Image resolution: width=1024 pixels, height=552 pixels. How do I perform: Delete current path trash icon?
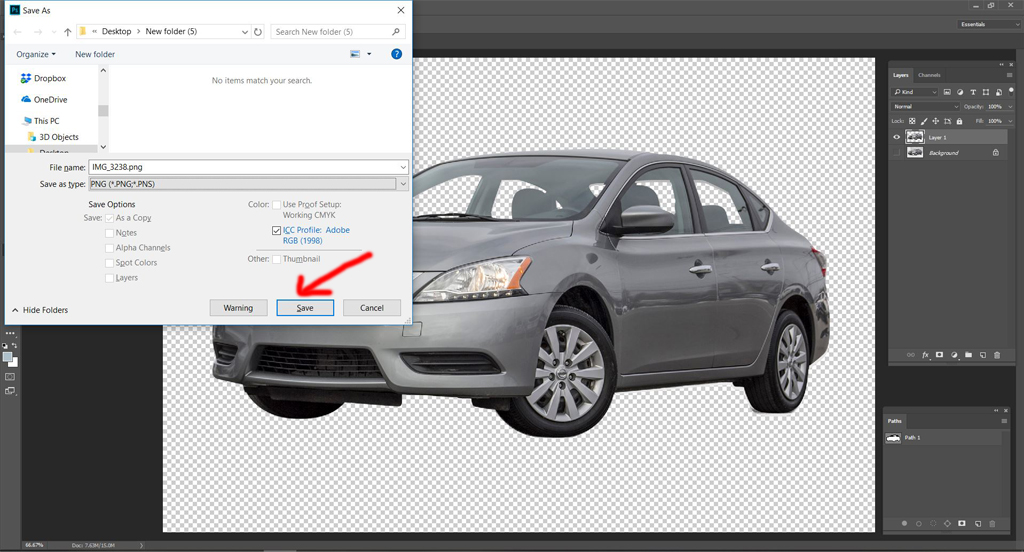coord(992,523)
